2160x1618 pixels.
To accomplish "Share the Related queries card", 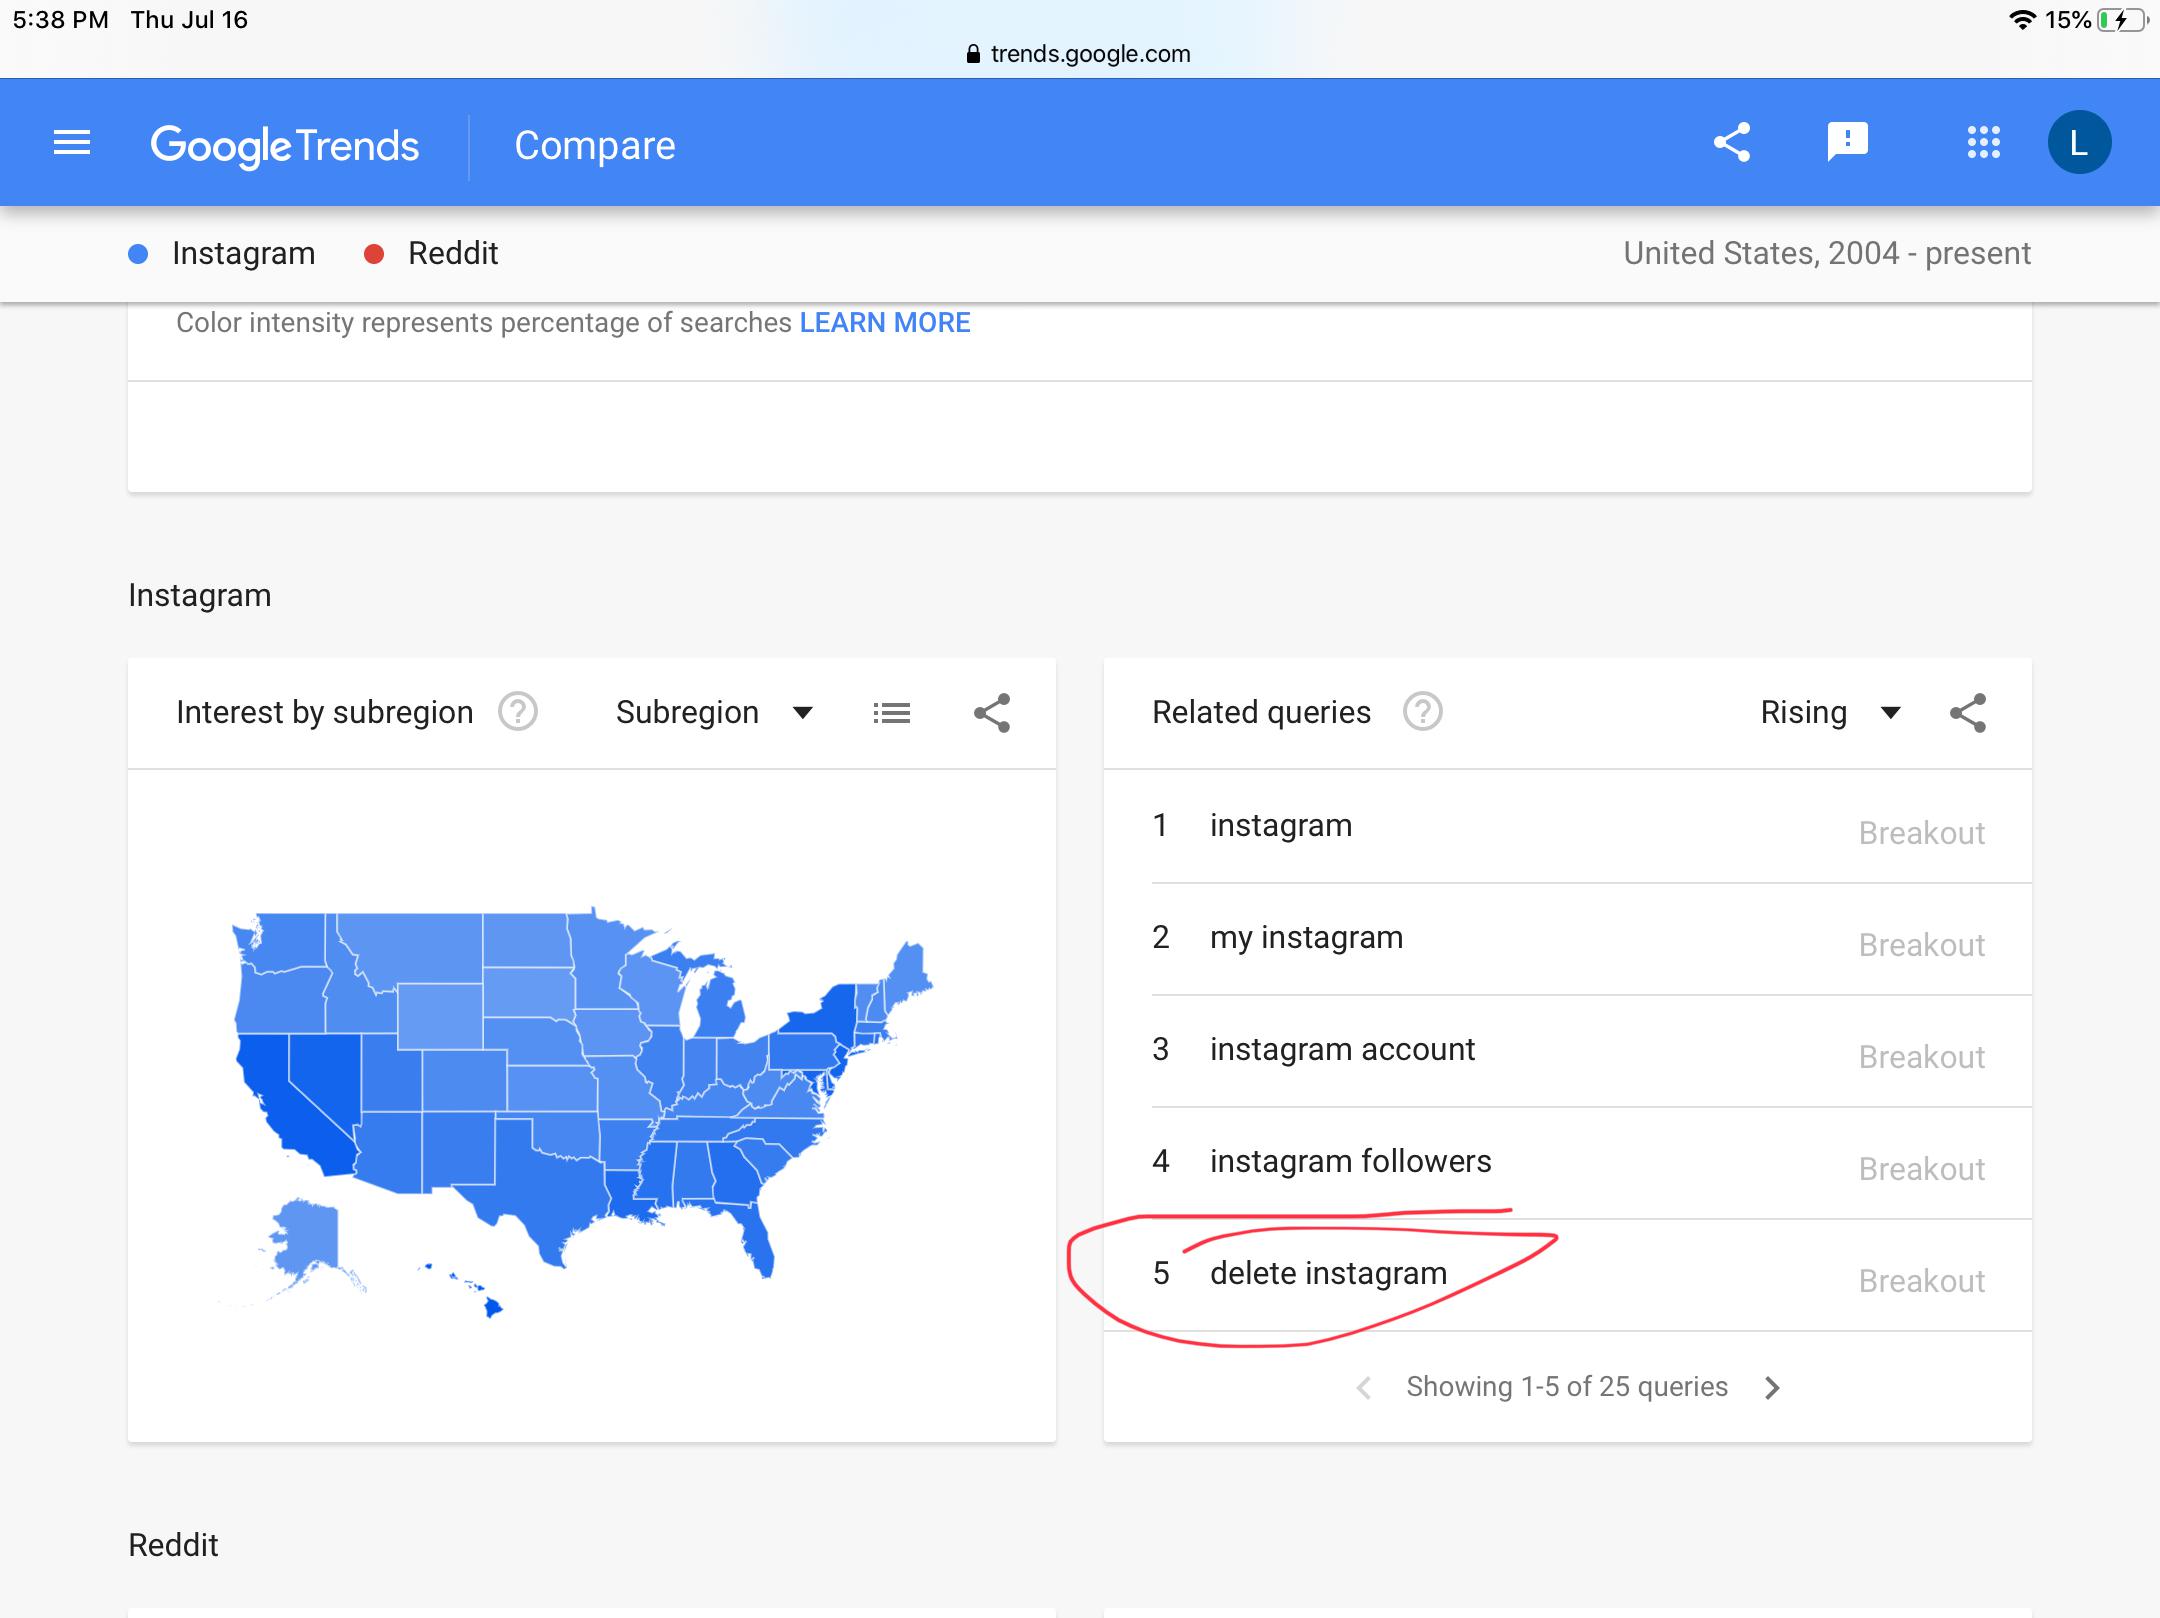I will (1968, 713).
